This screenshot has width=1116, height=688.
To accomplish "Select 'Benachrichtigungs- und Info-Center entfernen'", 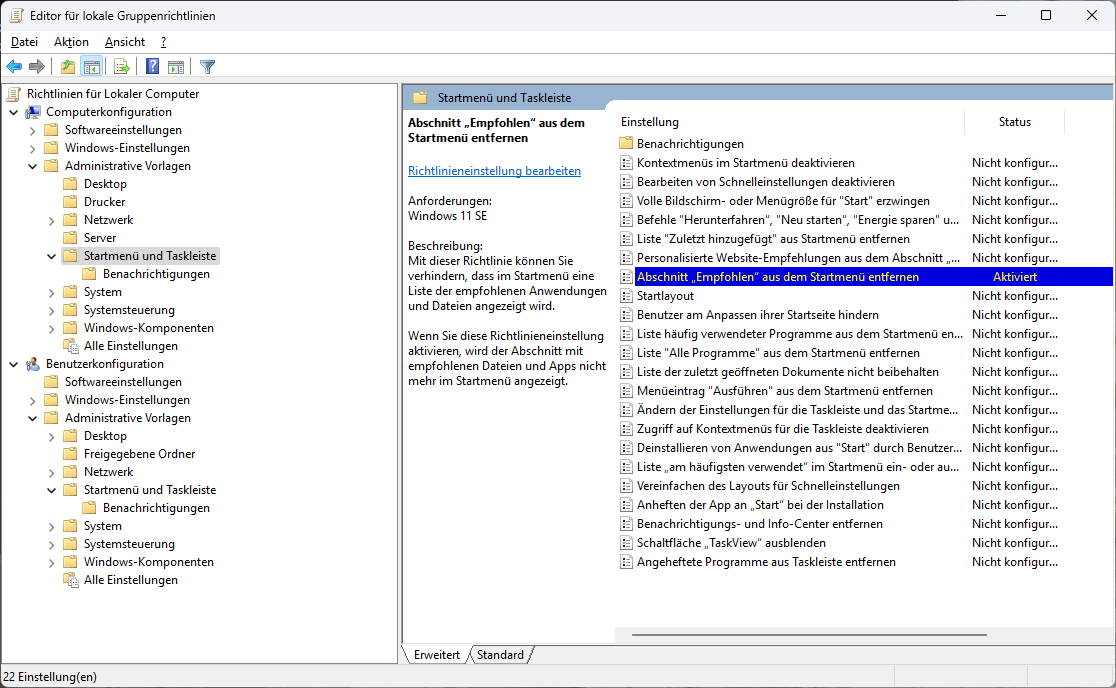I will (x=759, y=524).
